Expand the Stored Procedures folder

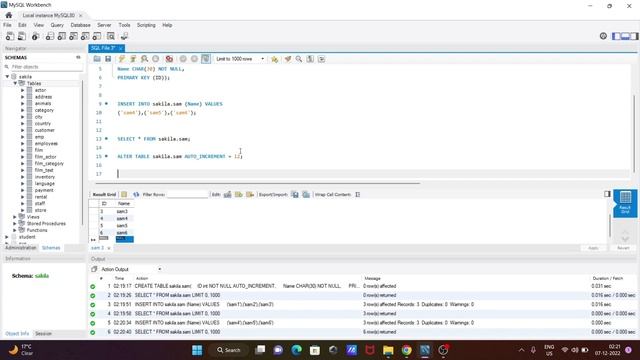pos(15,223)
